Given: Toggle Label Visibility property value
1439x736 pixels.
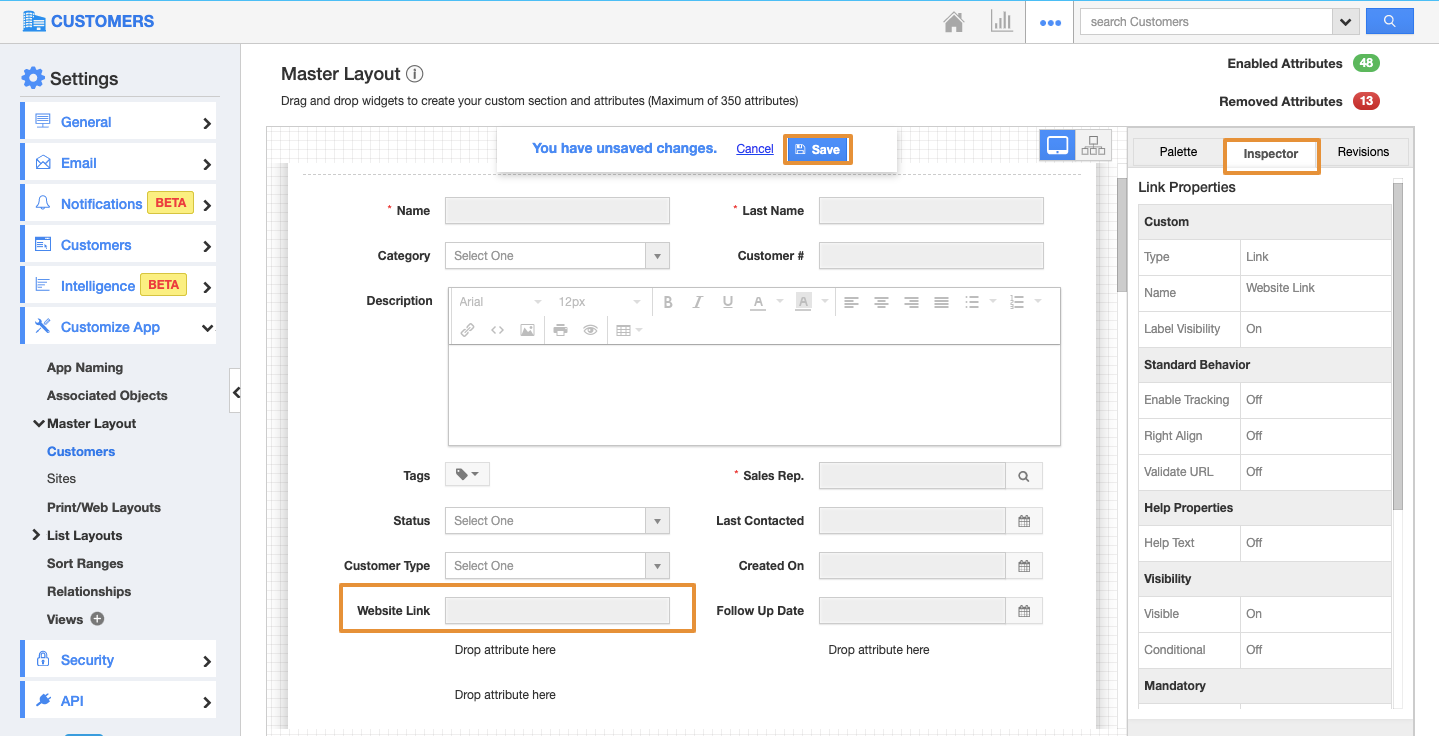Looking at the screenshot, I should (1254, 329).
